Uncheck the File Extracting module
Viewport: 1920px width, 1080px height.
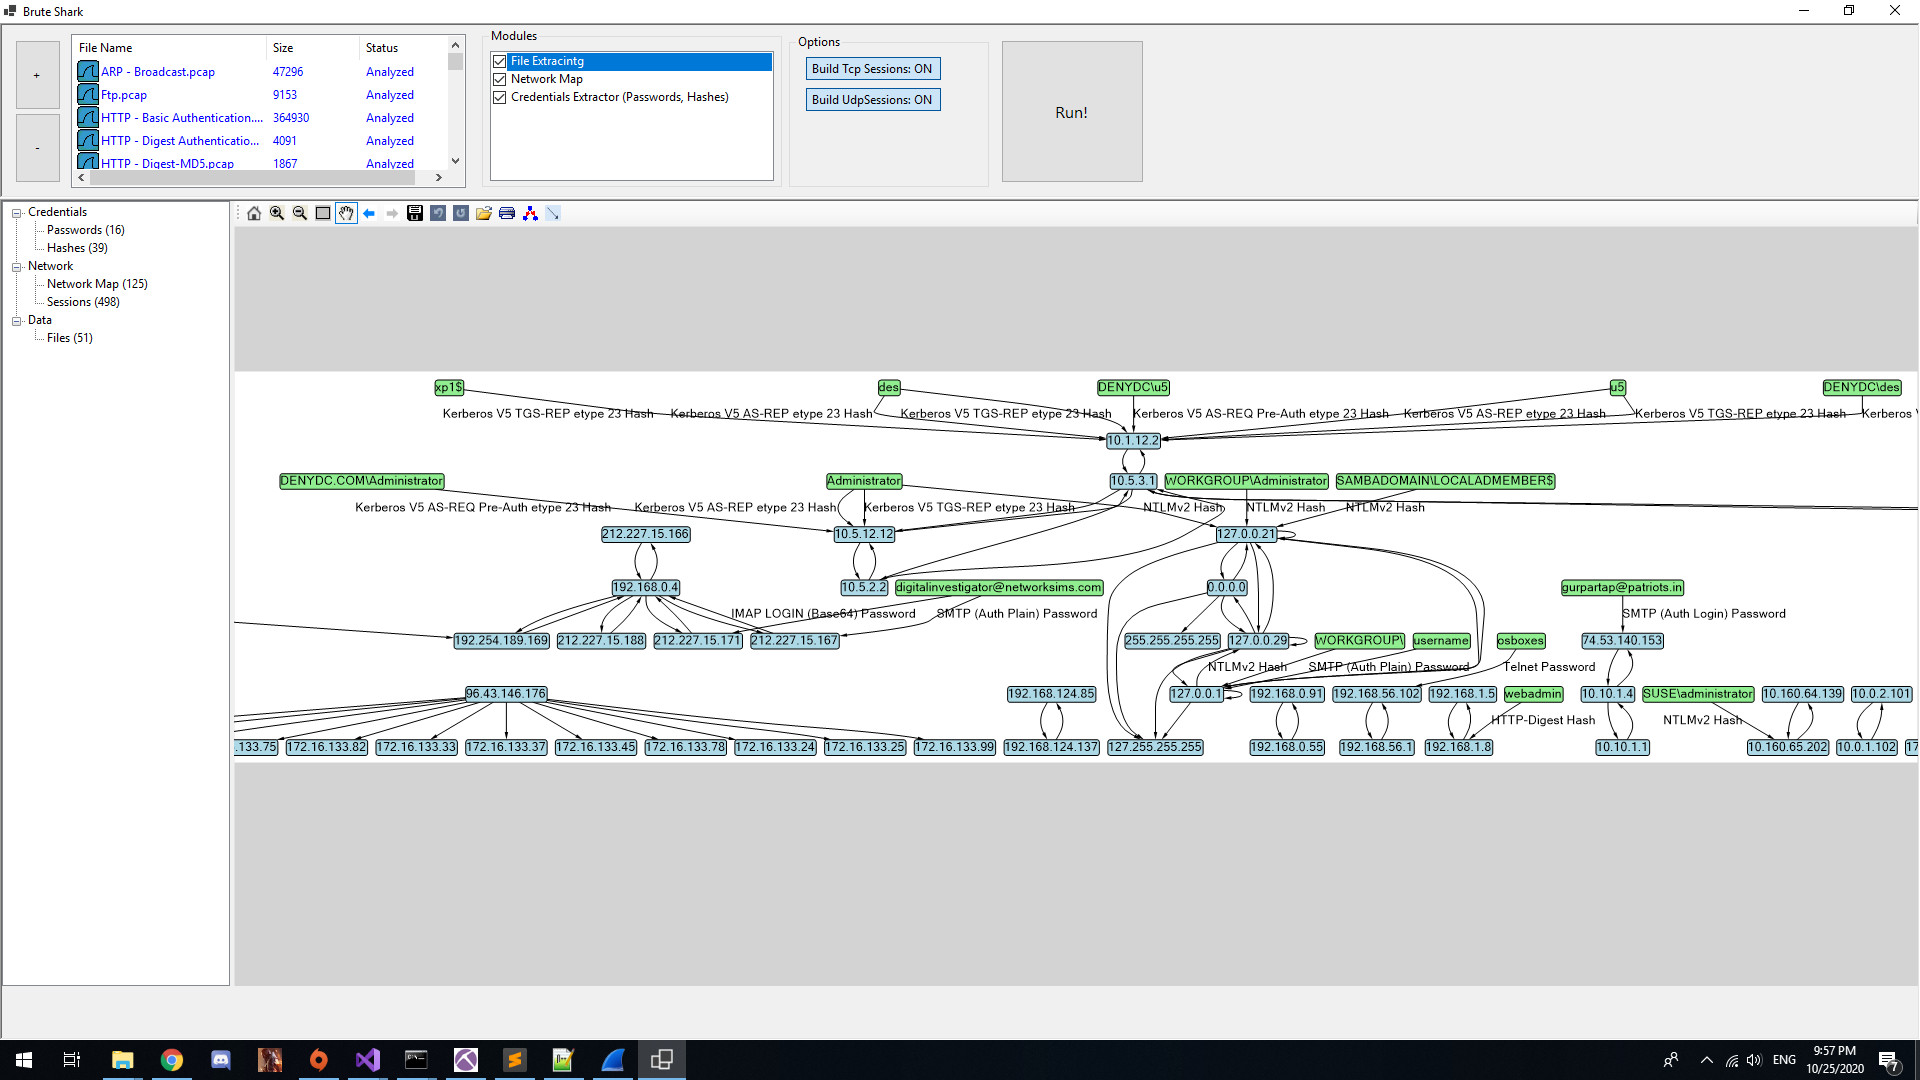pos(500,61)
